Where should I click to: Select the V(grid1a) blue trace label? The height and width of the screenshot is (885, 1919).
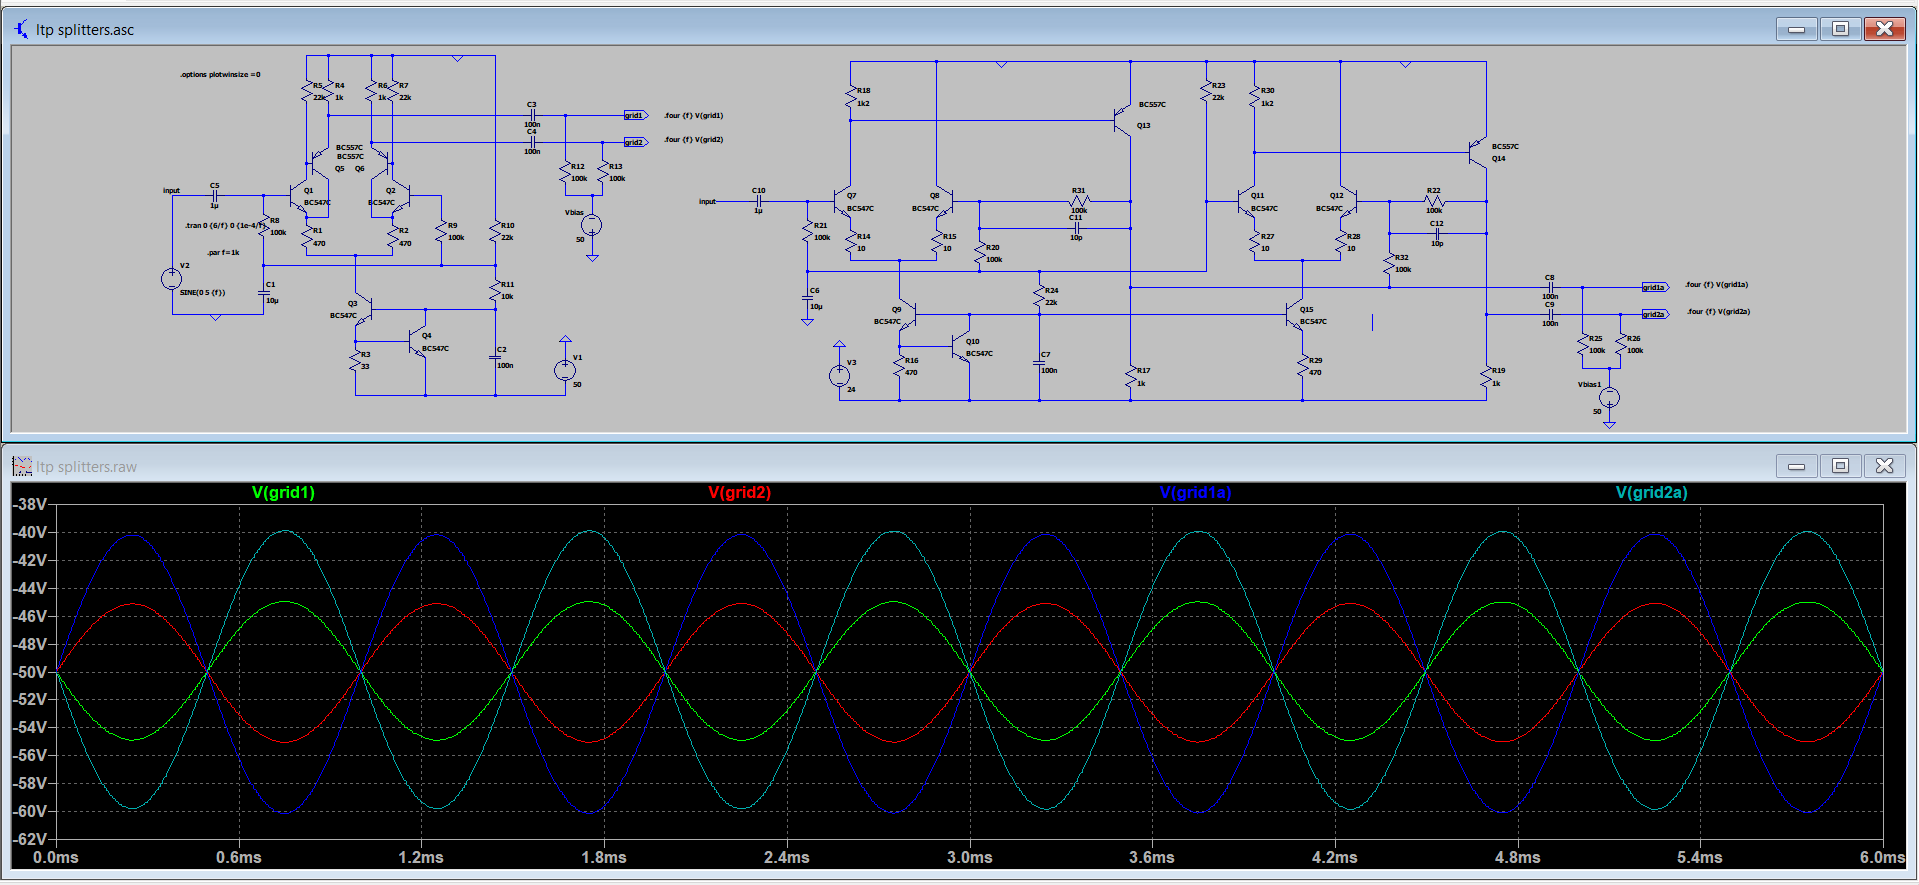click(x=1195, y=492)
